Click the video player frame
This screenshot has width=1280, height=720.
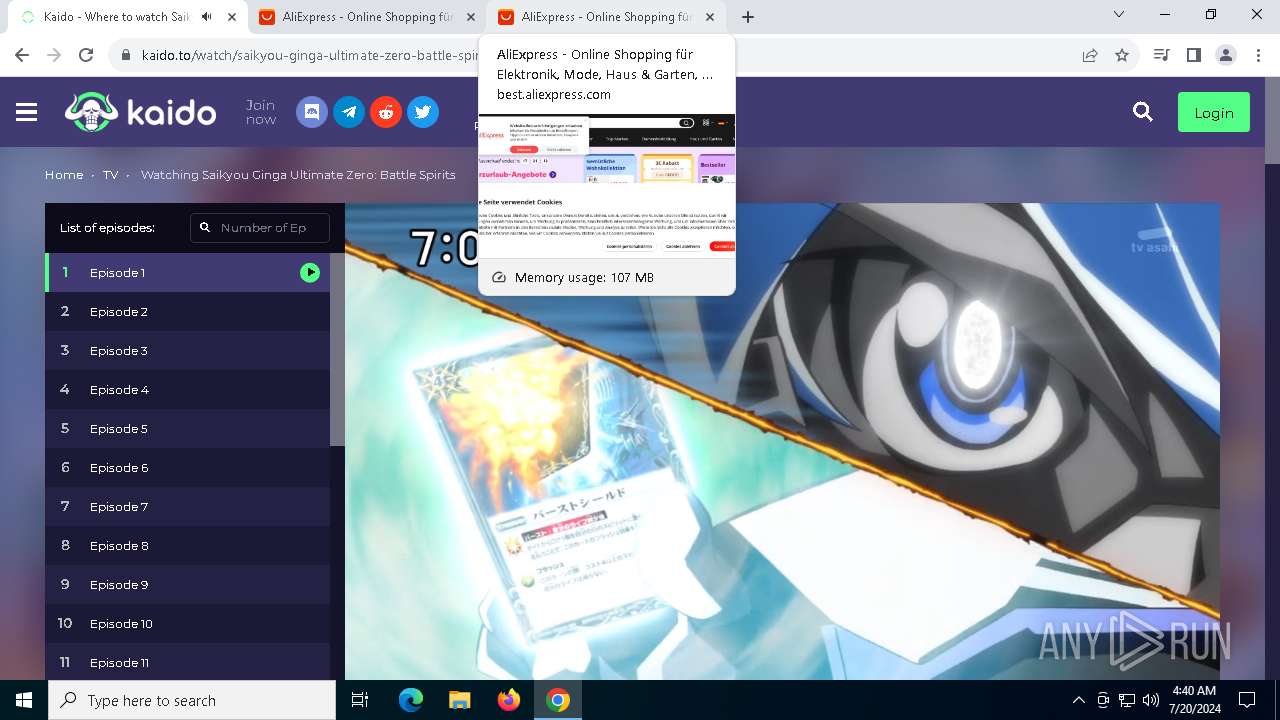pos(782,441)
